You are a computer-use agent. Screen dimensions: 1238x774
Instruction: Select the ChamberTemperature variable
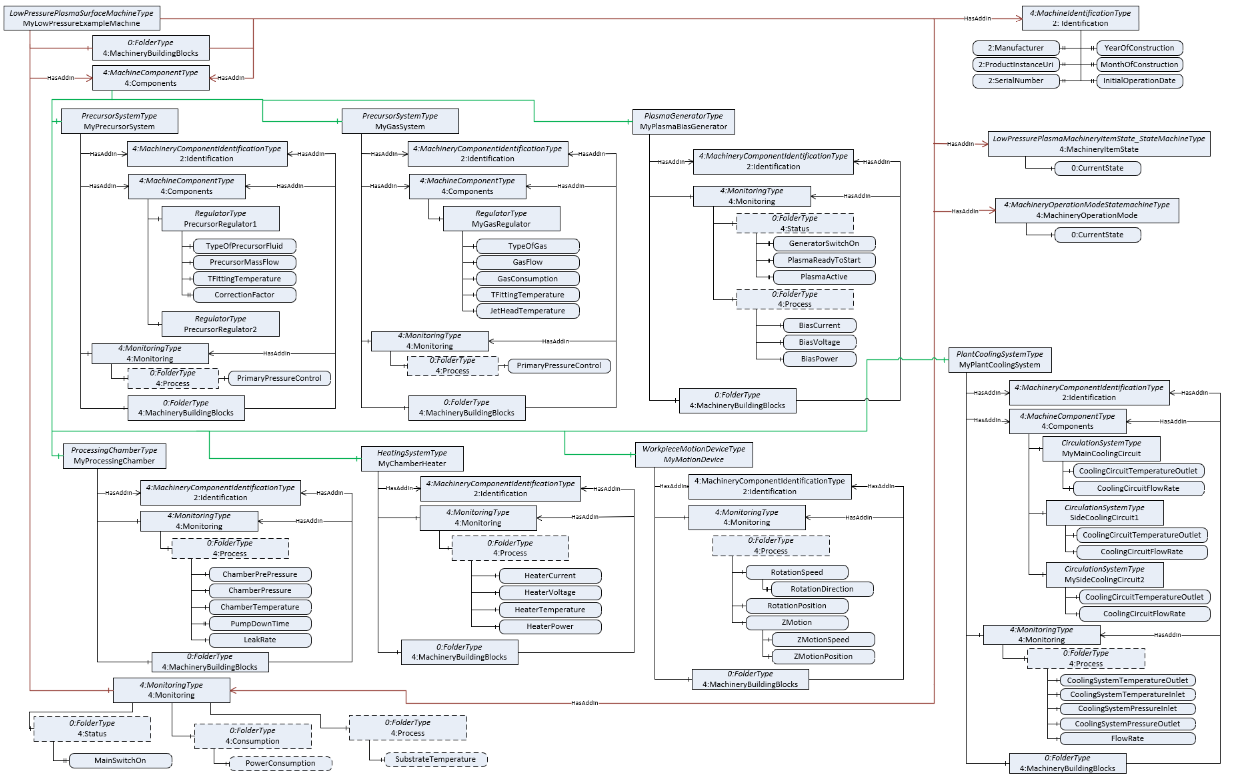260,607
